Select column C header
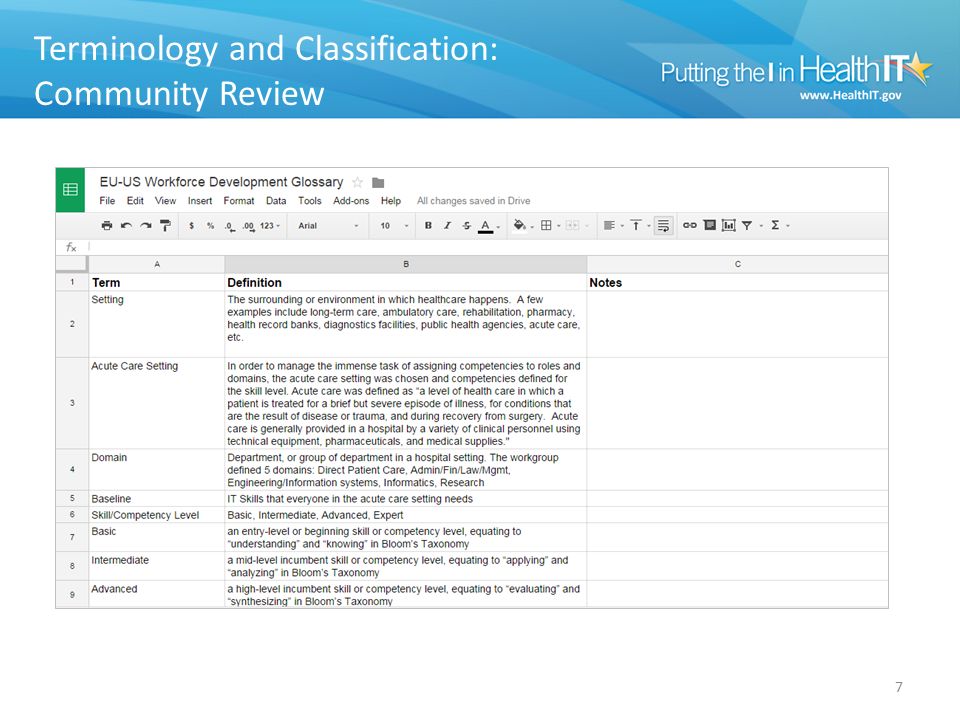 click(x=738, y=264)
